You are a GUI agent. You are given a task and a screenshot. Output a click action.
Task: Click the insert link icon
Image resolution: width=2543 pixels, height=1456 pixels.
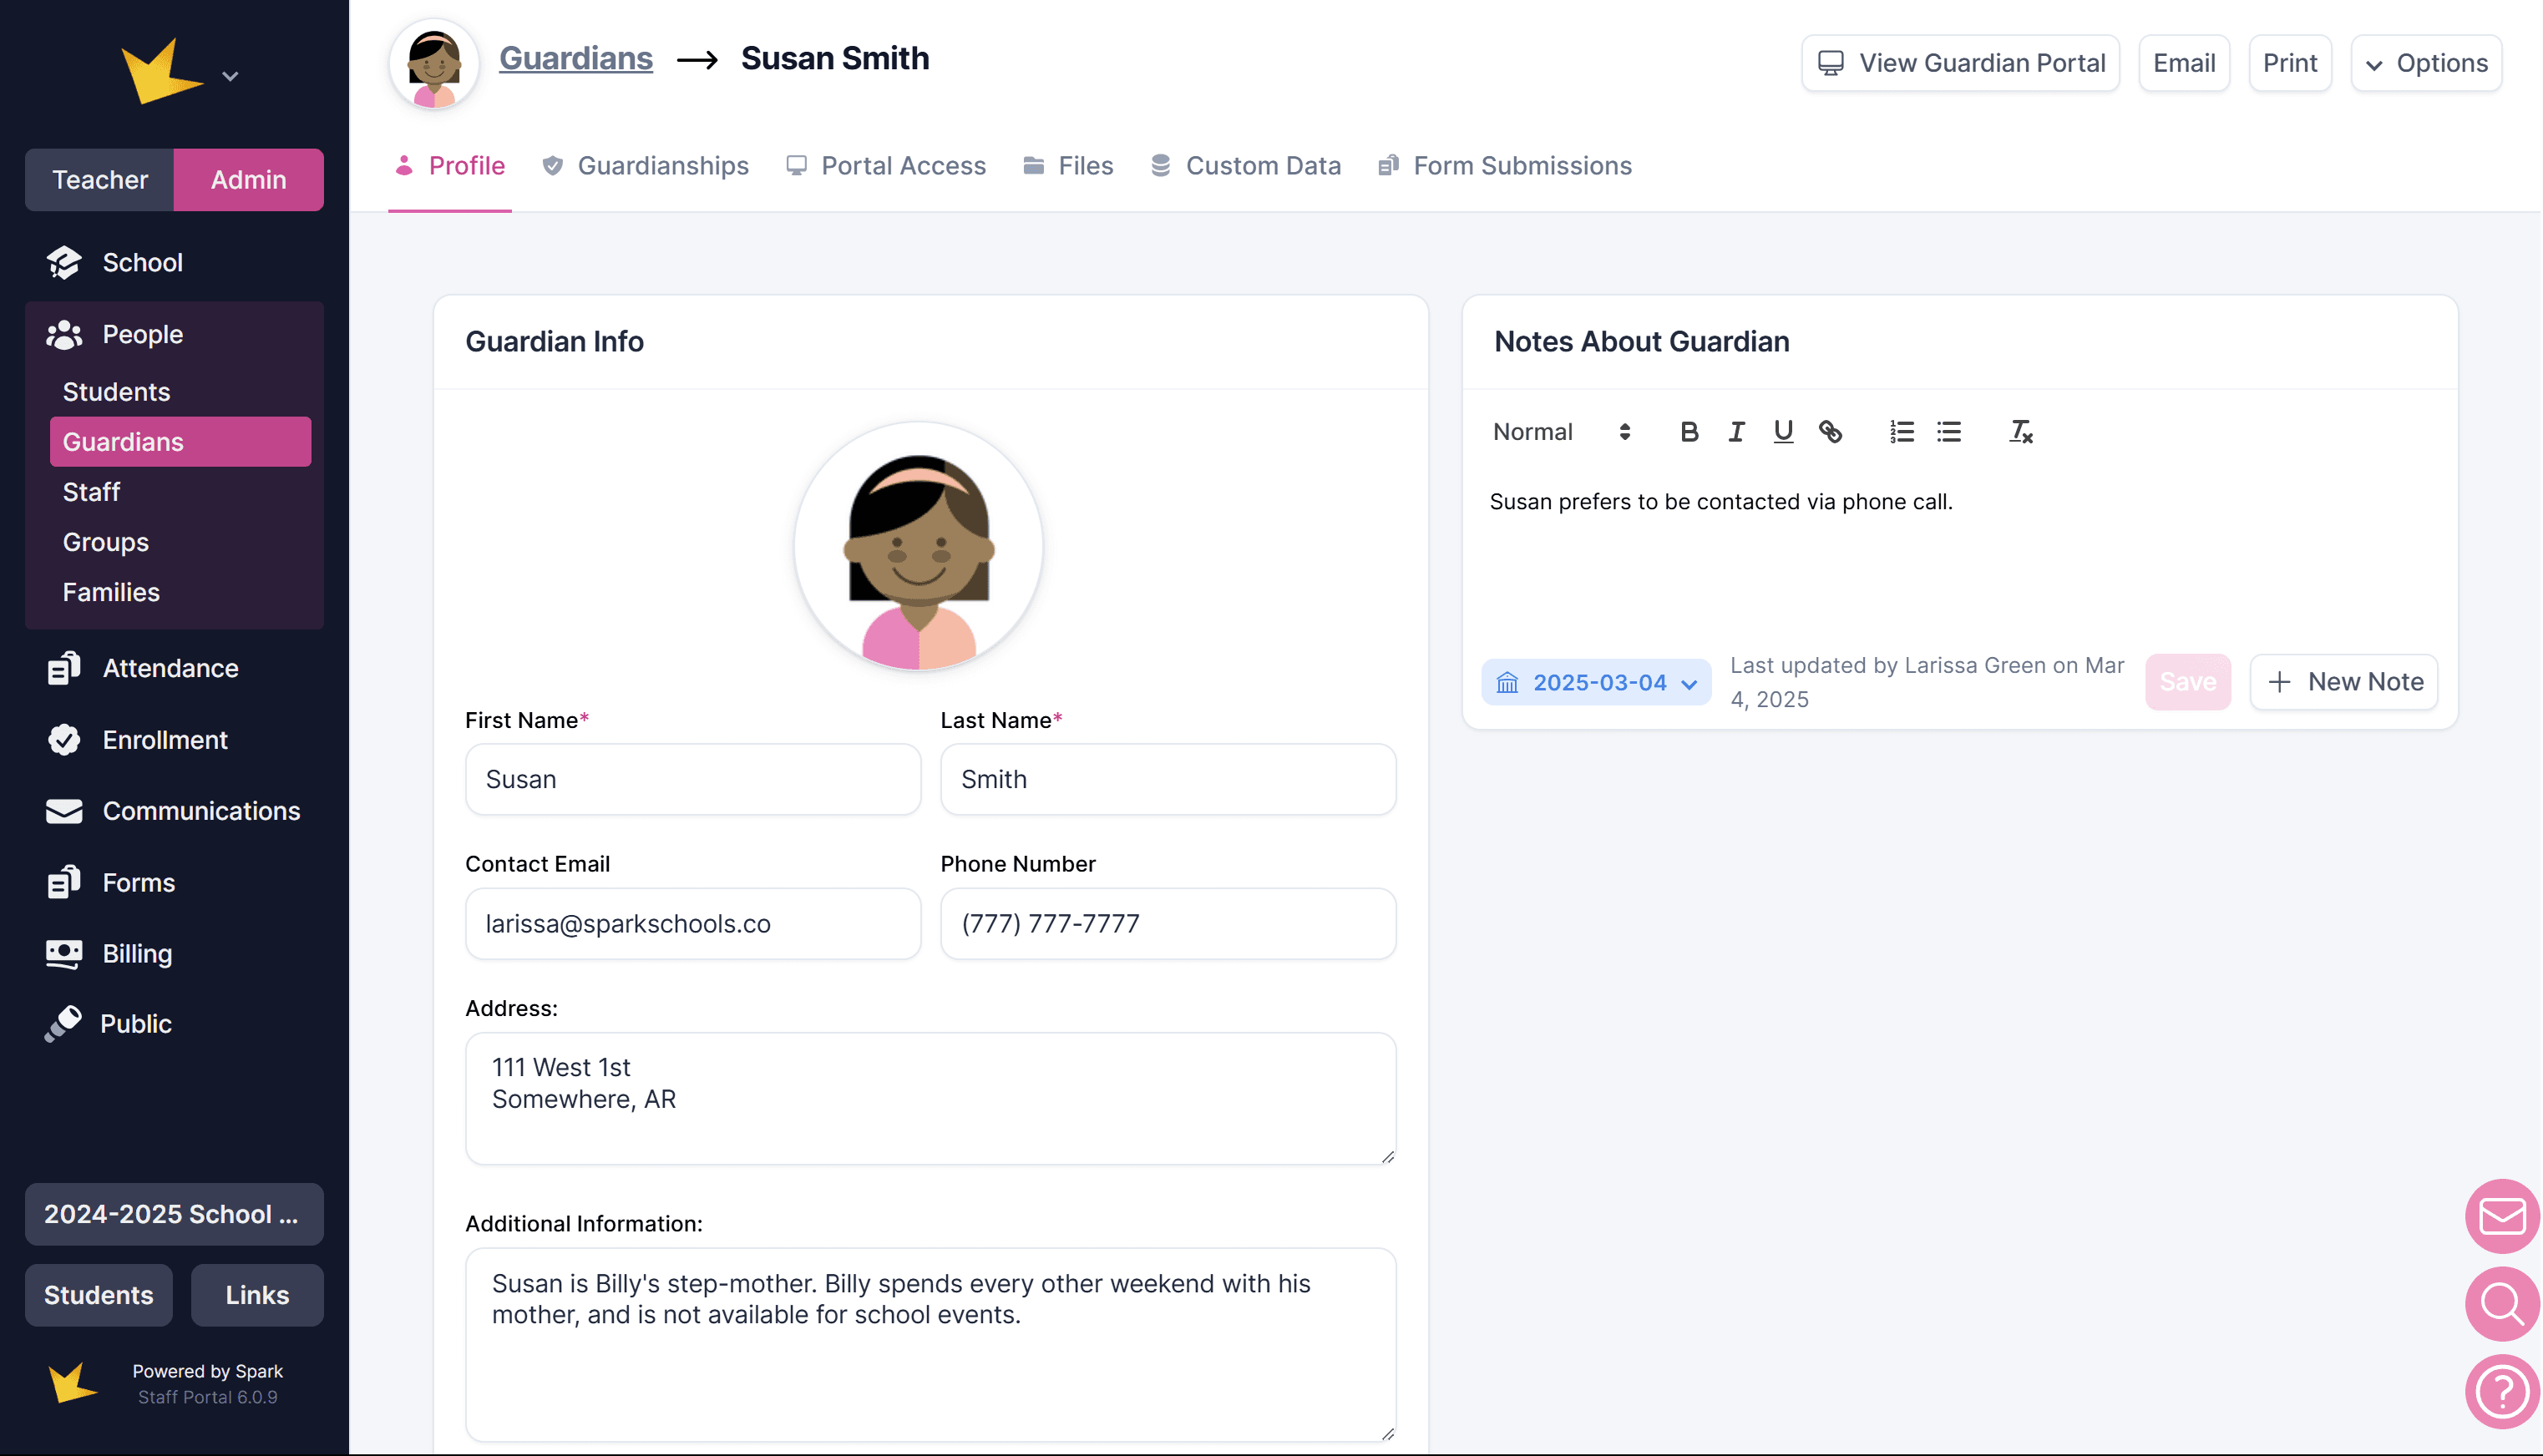pyautogui.click(x=1830, y=432)
